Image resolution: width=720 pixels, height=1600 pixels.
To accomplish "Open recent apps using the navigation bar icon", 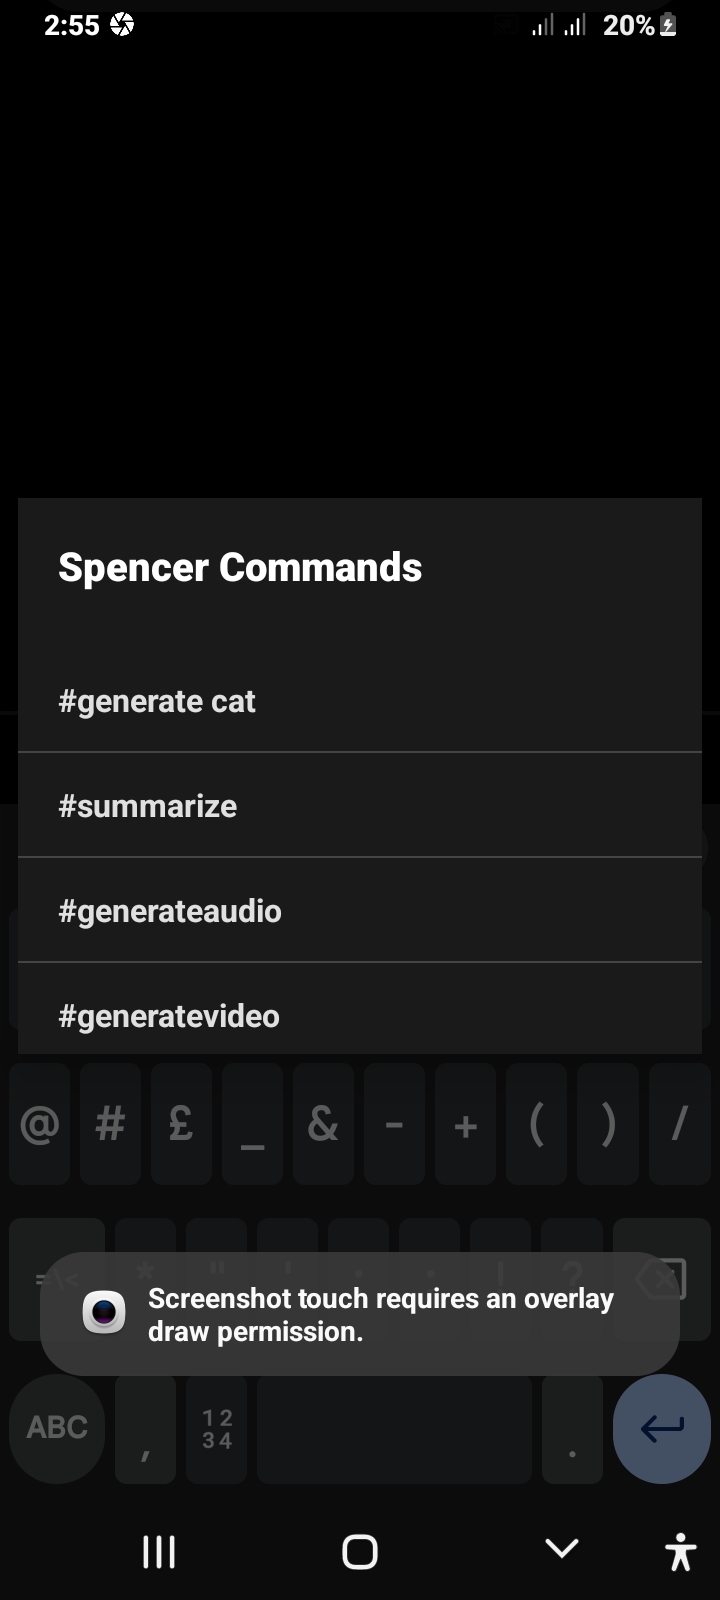I will [x=158, y=1551].
